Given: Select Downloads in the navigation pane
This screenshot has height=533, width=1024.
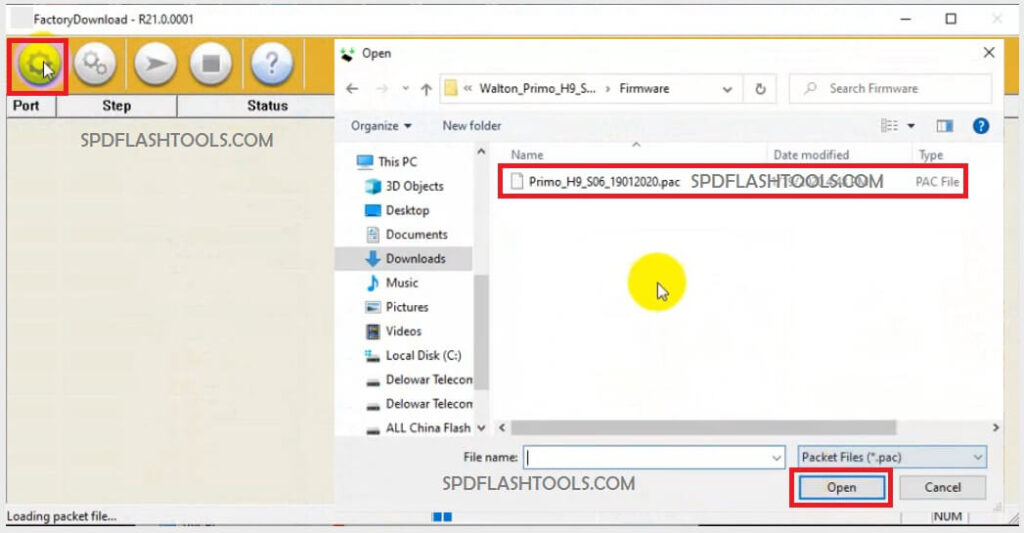Looking at the screenshot, I should click(x=405, y=259).
